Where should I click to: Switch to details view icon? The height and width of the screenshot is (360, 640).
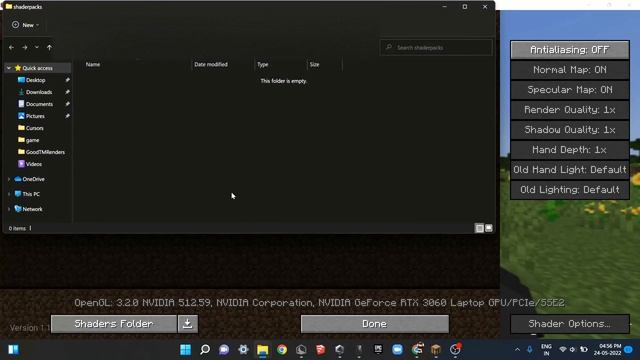(480, 228)
